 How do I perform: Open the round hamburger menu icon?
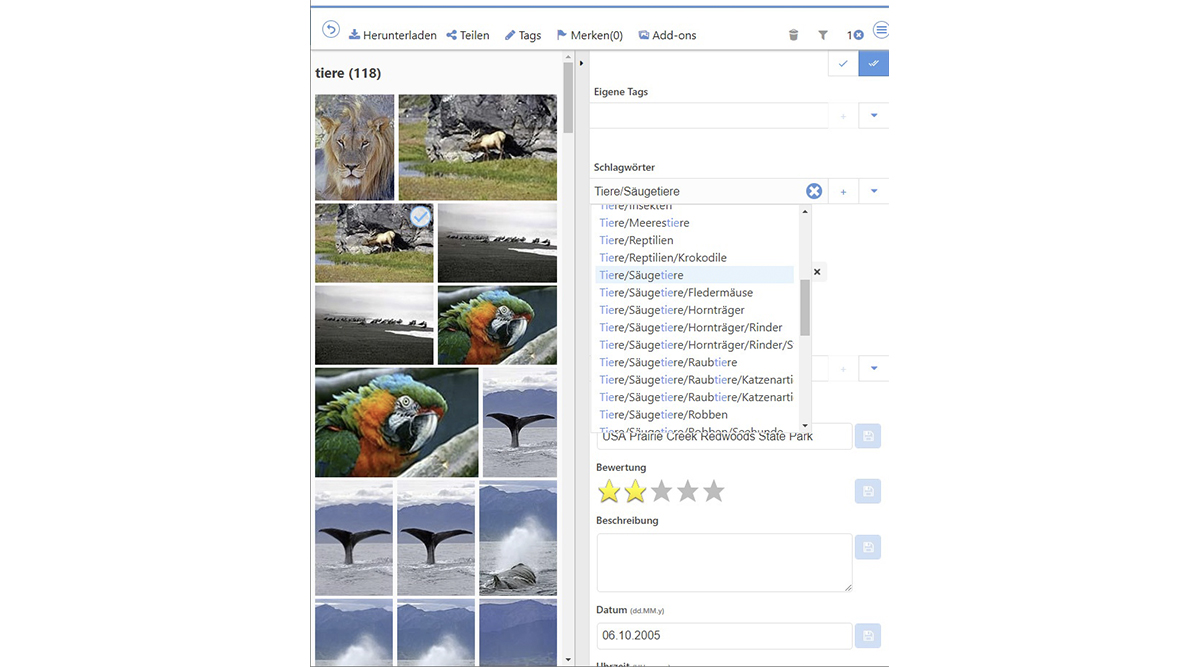881,31
